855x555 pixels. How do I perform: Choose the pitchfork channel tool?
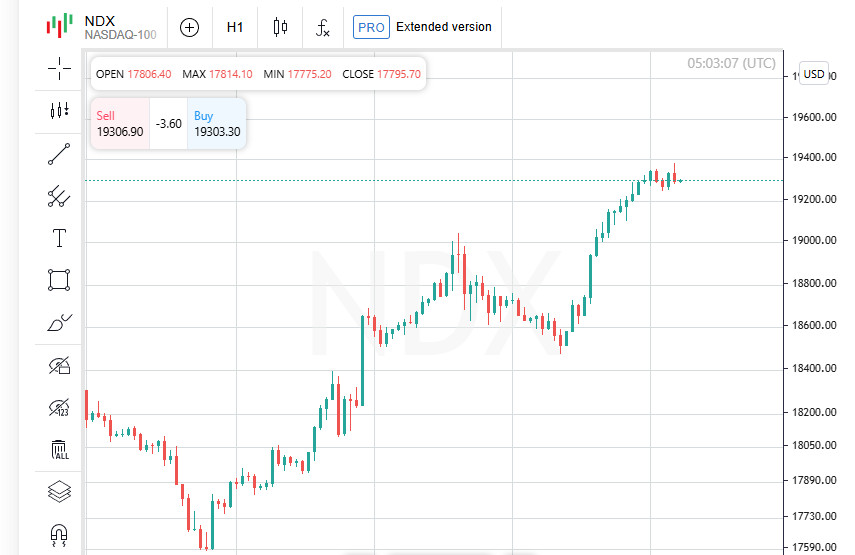(x=59, y=196)
